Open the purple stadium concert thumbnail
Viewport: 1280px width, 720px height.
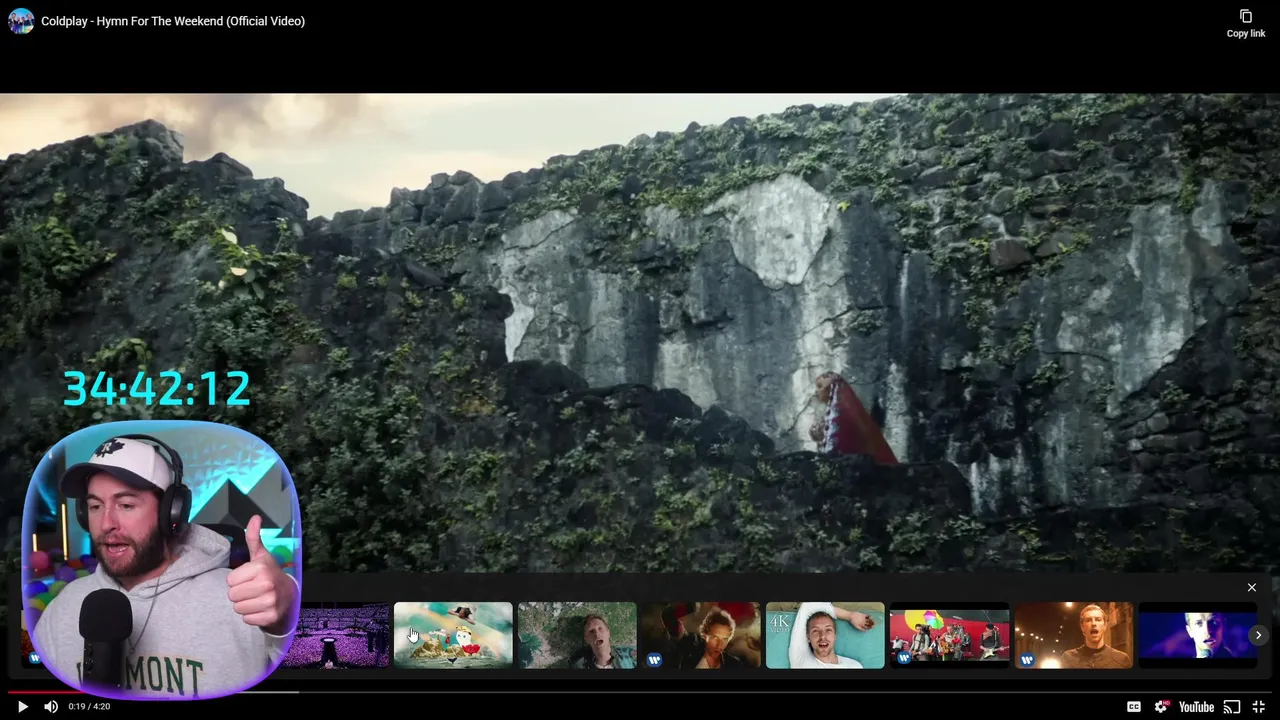point(336,635)
